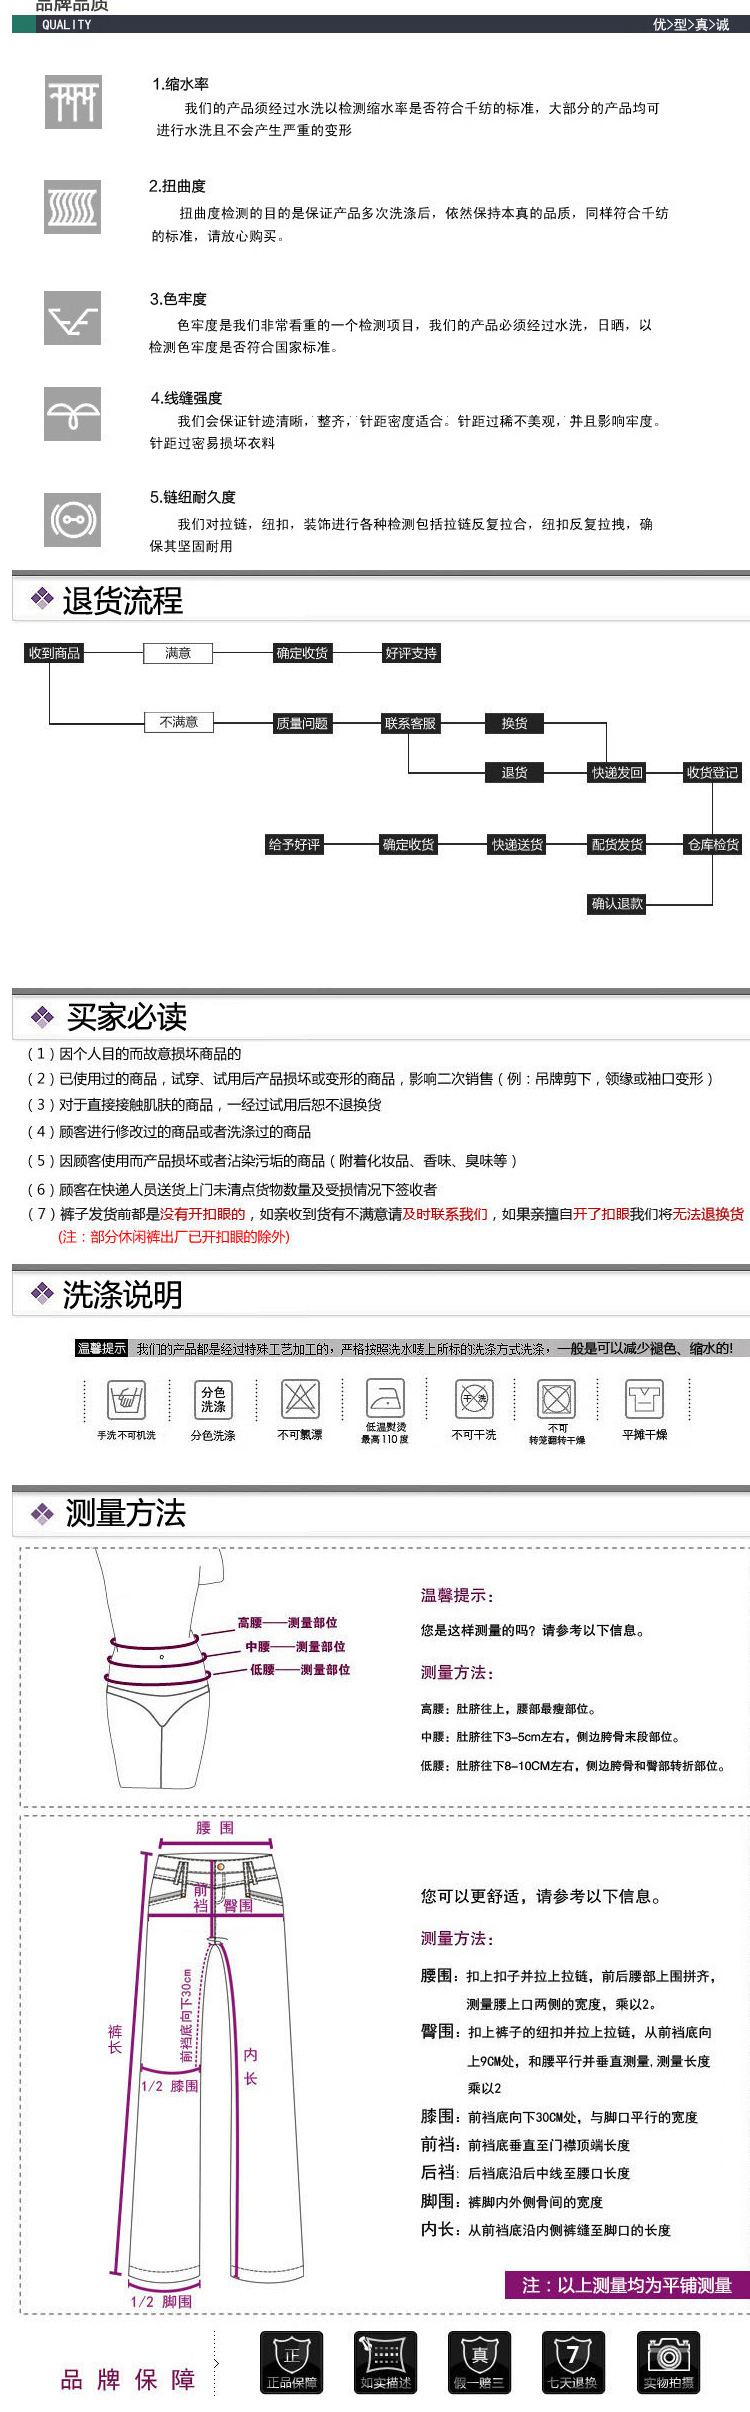Click the 收货登记 flowchart box
Viewport: 750px width, 2412px height.
click(x=712, y=772)
